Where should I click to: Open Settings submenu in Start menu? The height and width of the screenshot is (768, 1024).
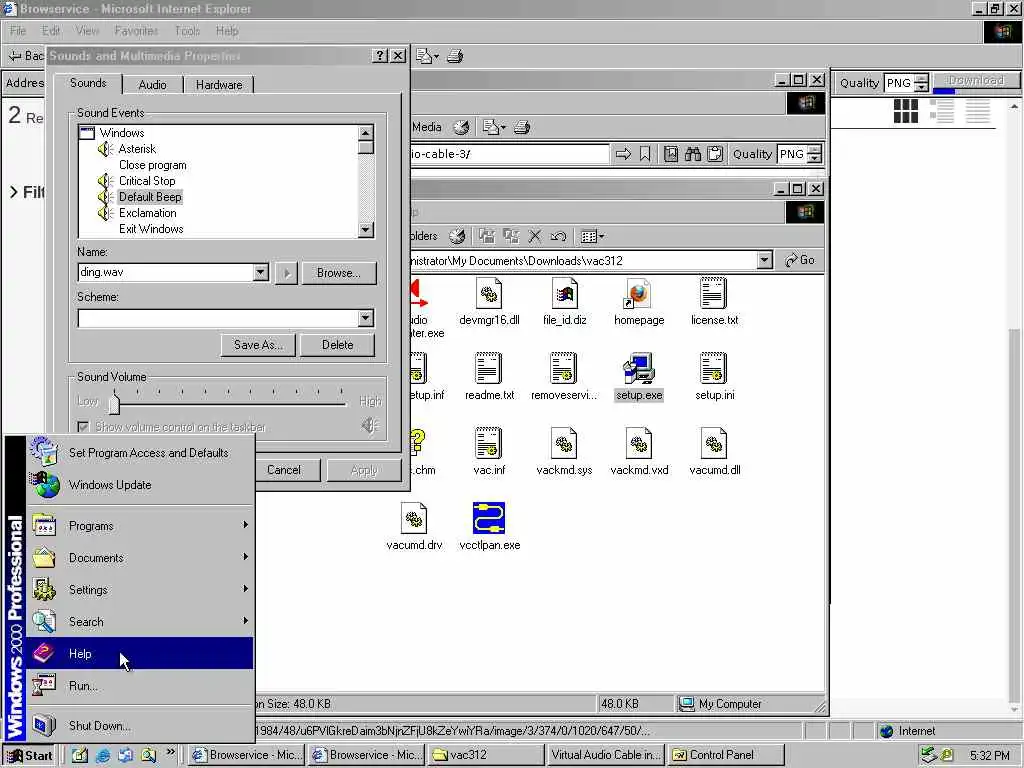(x=139, y=590)
